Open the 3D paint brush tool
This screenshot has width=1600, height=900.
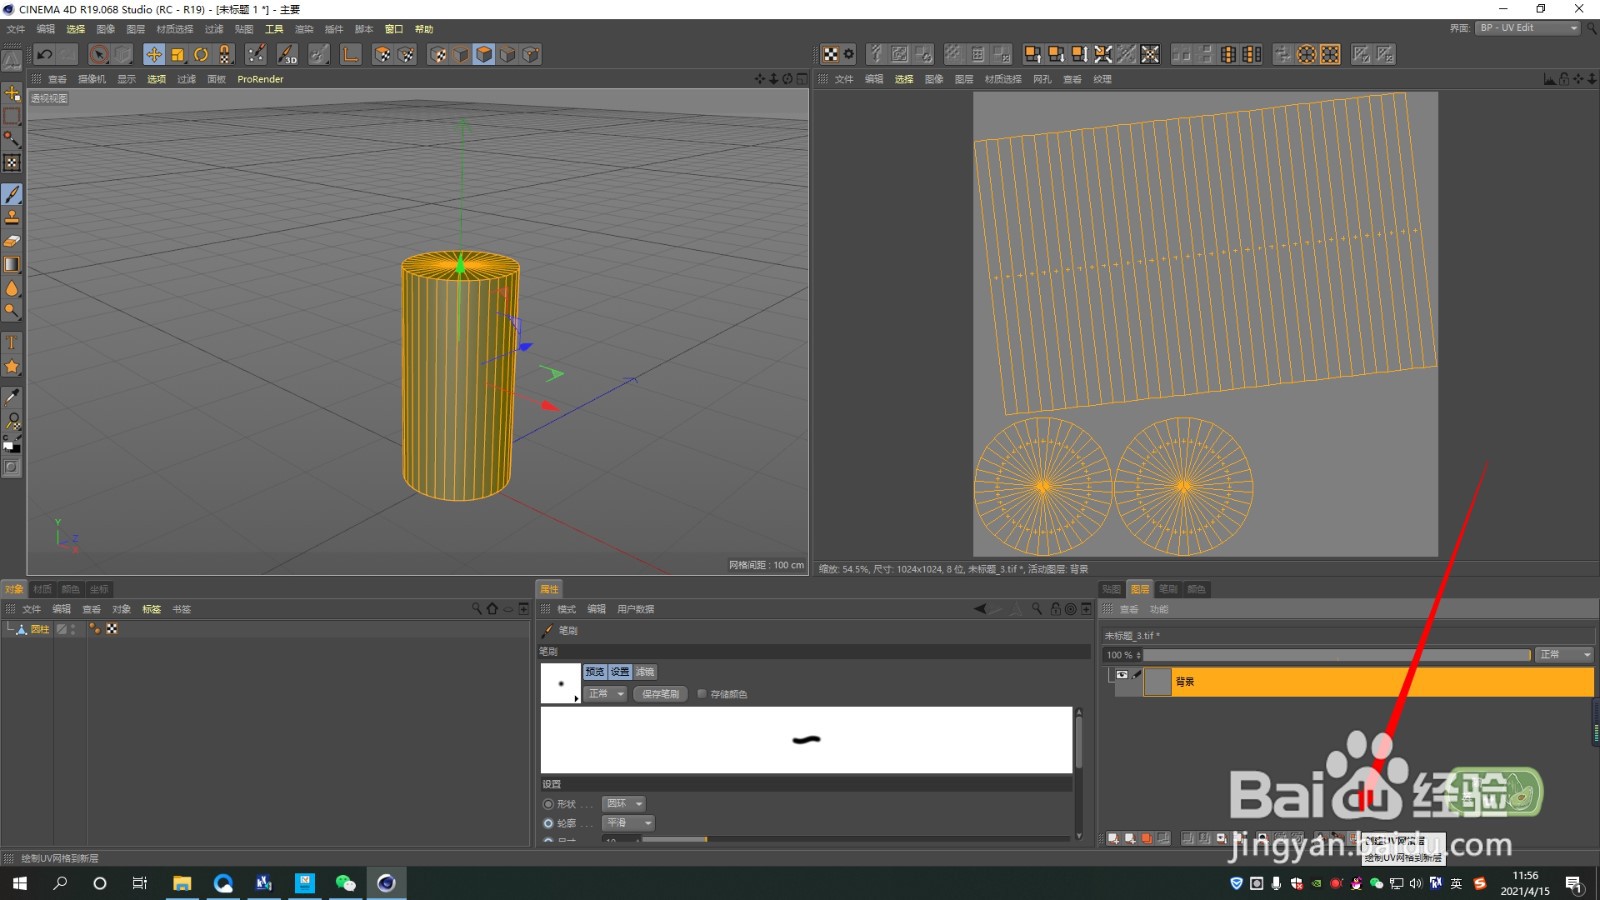288,54
